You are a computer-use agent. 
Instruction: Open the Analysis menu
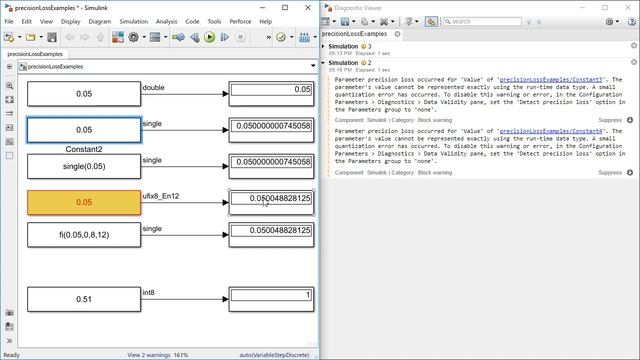pos(167,21)
